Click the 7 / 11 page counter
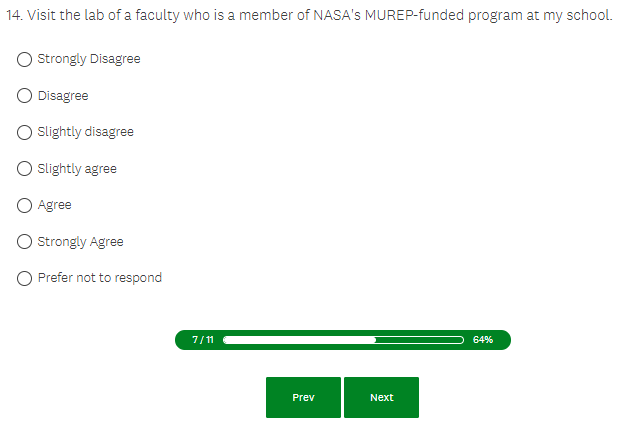 [202, 340]
